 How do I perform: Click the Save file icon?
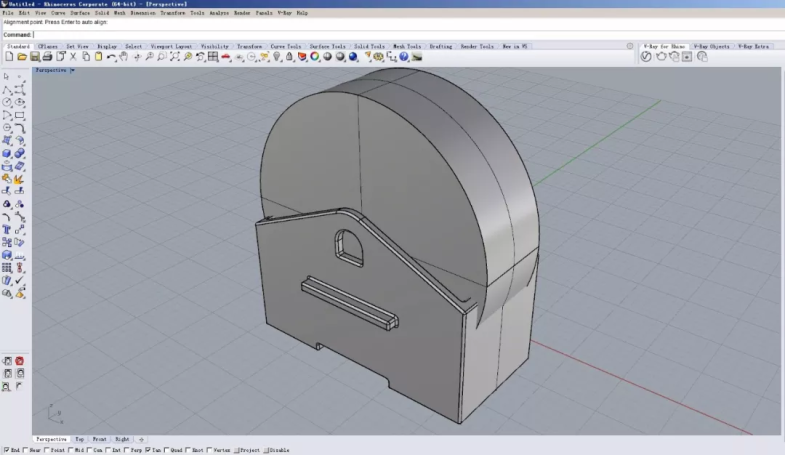[34, 57]
